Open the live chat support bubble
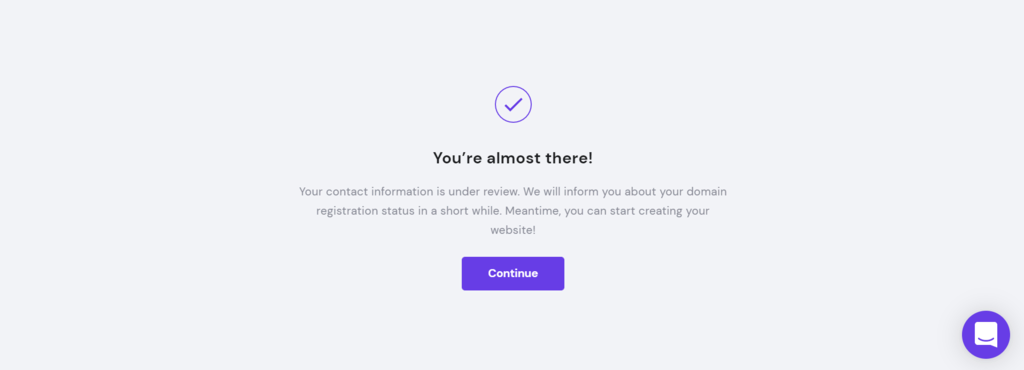 pyautogui.click(x=985, y=334)
